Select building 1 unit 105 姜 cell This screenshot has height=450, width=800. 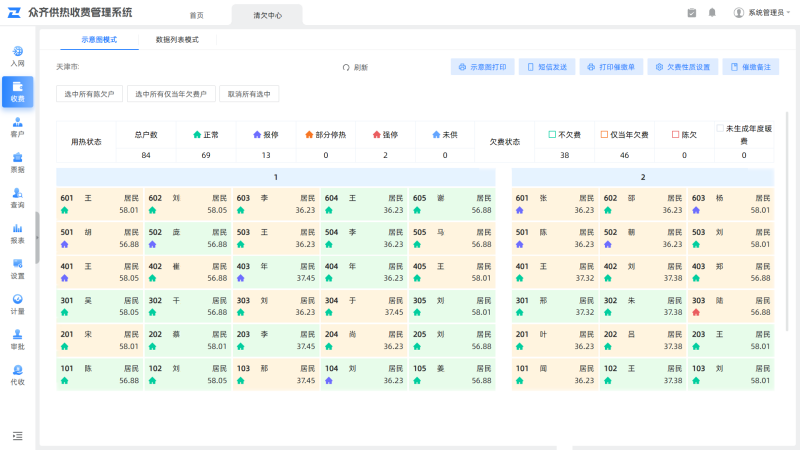(452, 374)
